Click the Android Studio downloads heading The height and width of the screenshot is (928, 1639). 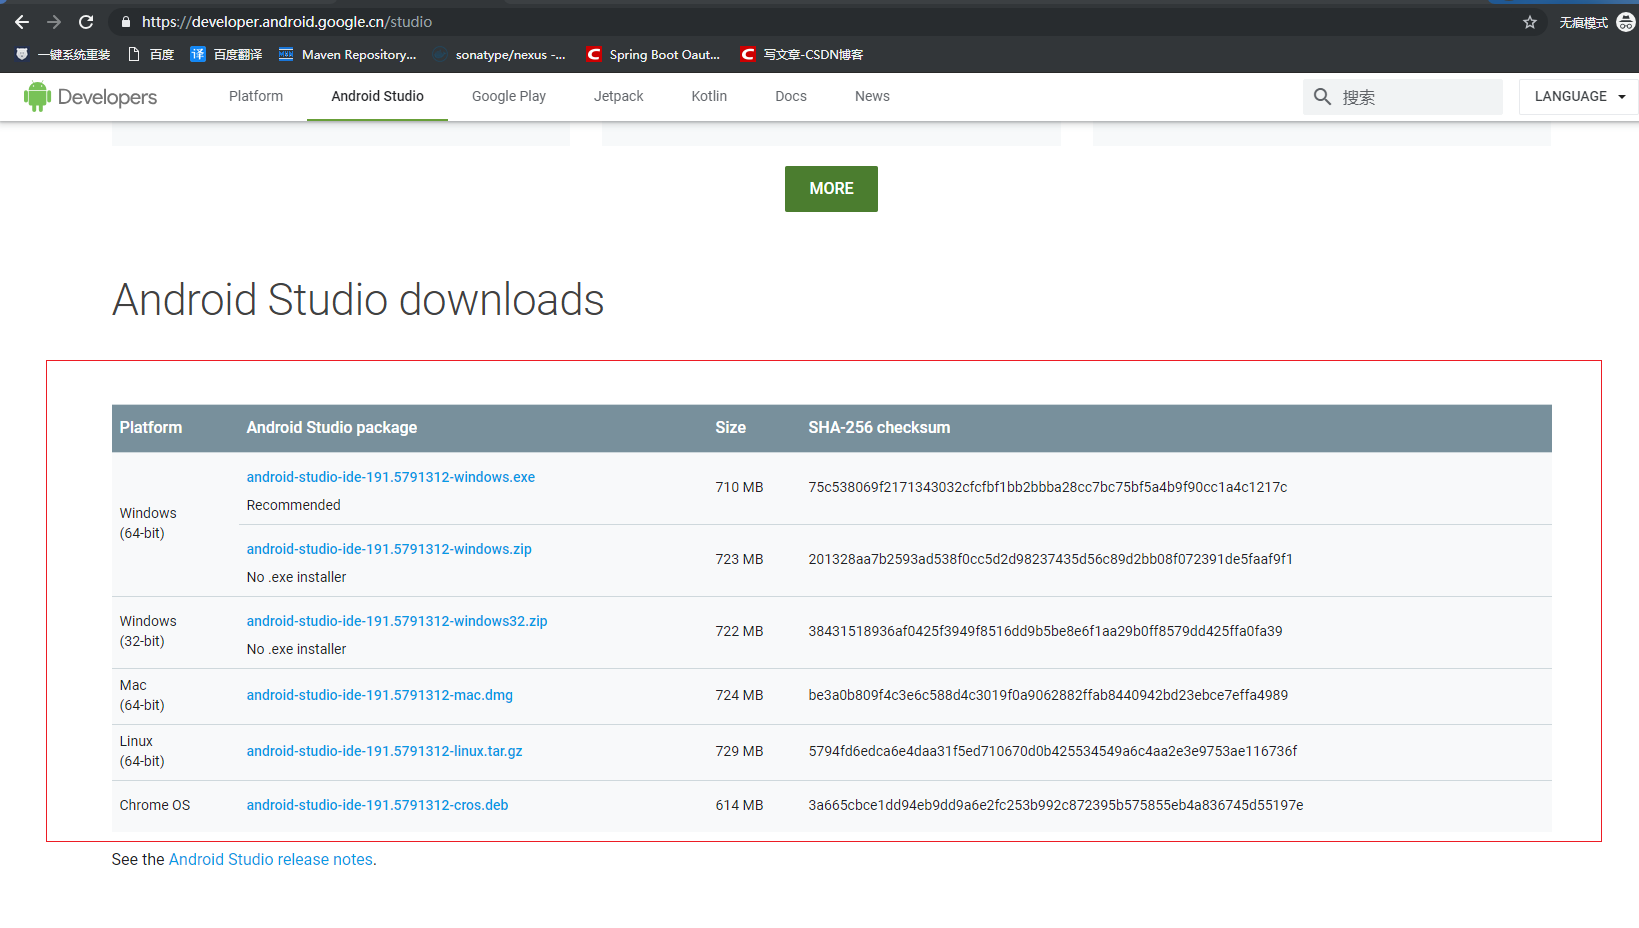coord(358,300)
